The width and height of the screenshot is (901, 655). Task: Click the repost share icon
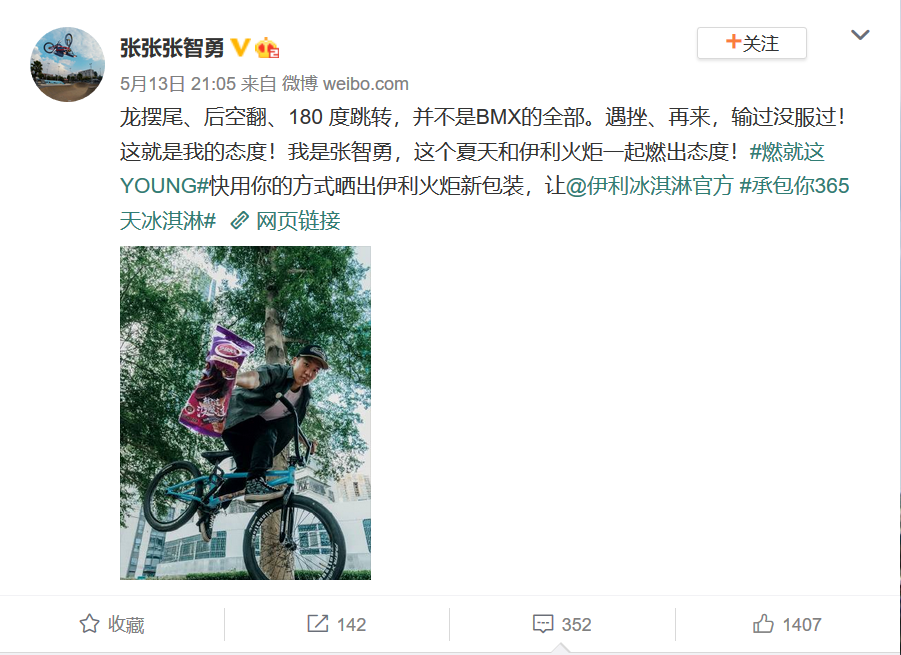318,623
